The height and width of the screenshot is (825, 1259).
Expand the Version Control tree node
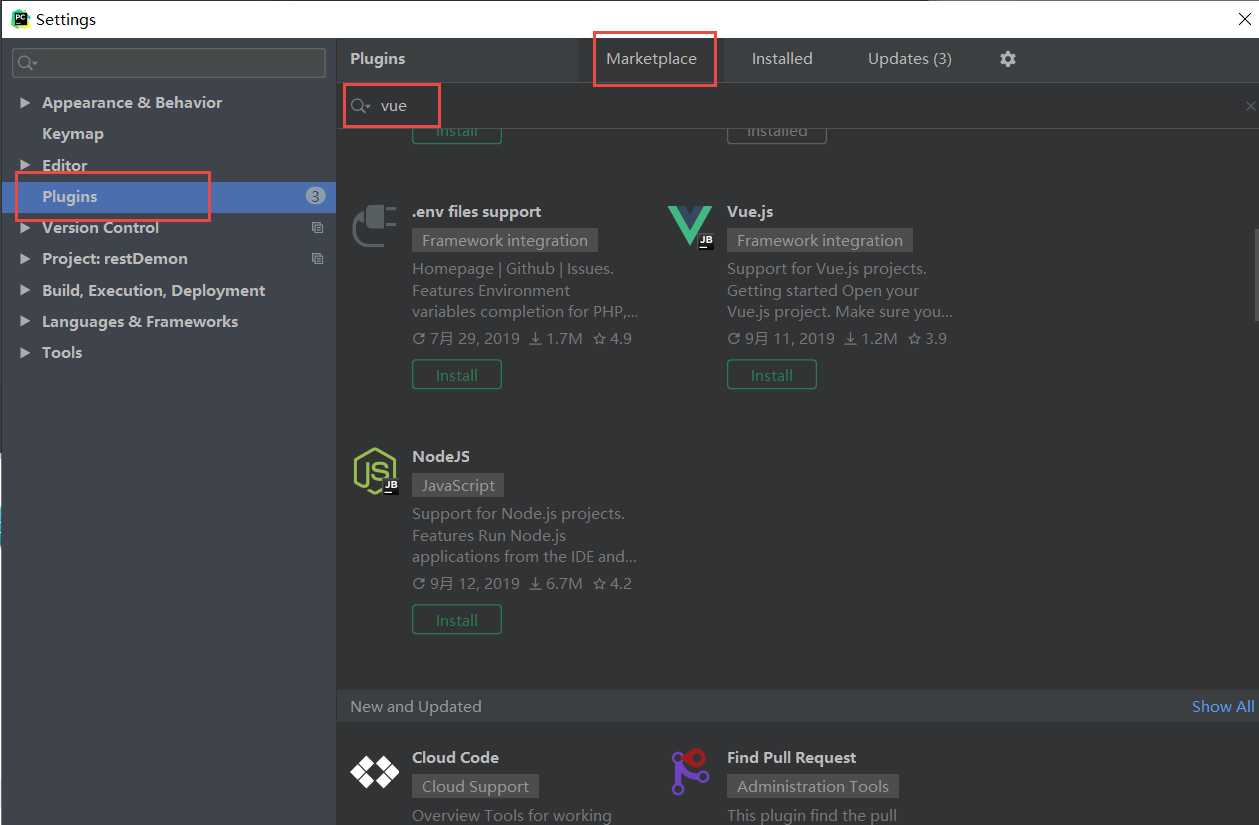24,228
